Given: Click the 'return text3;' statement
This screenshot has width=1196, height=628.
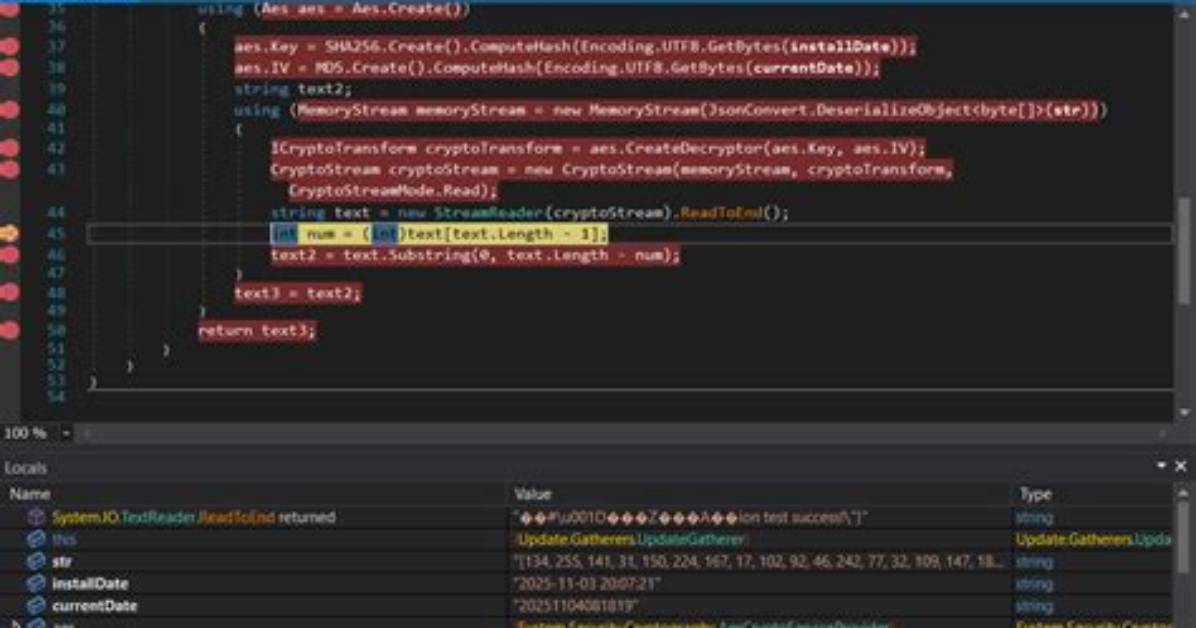Looking at the screenshot, I should pos(256,330).
